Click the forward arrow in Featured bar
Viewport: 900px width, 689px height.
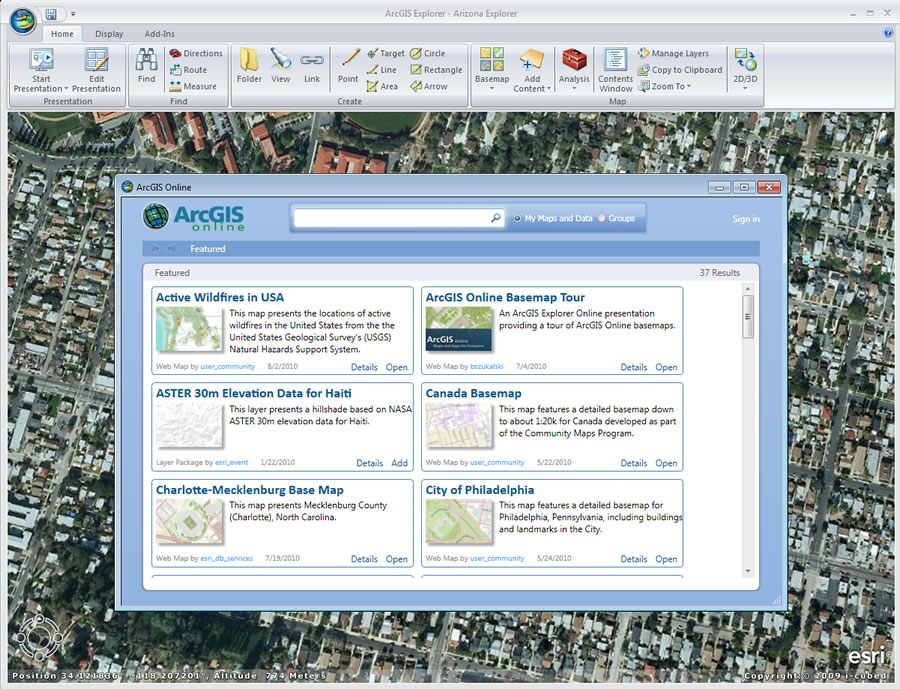(x=172, y=249)
